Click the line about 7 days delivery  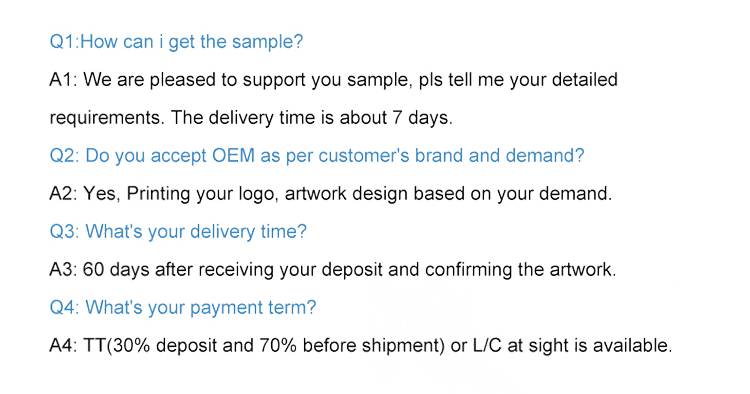click(x=251, y=118)
